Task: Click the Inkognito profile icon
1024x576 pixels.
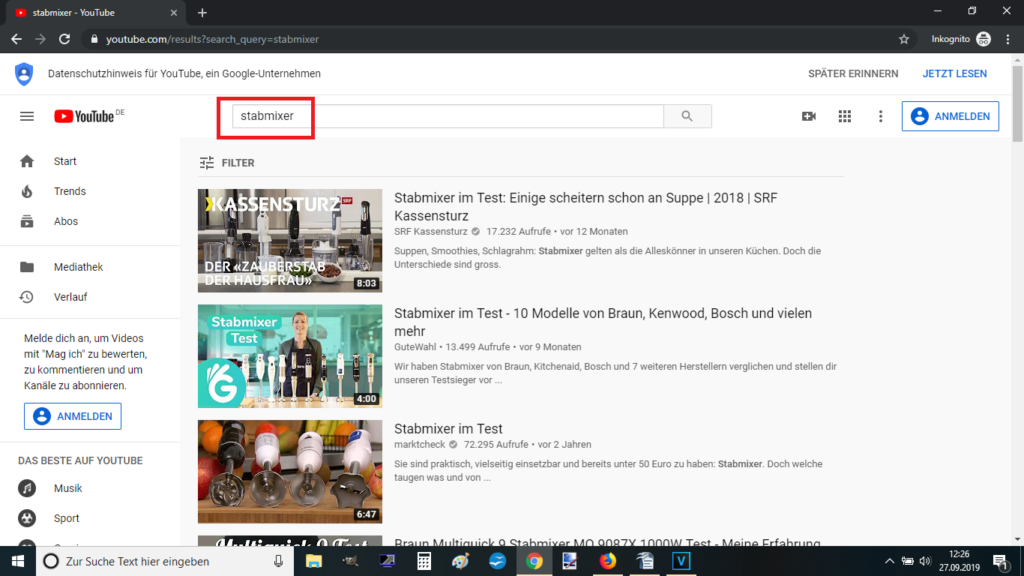Action: click(x=984, y=39)
